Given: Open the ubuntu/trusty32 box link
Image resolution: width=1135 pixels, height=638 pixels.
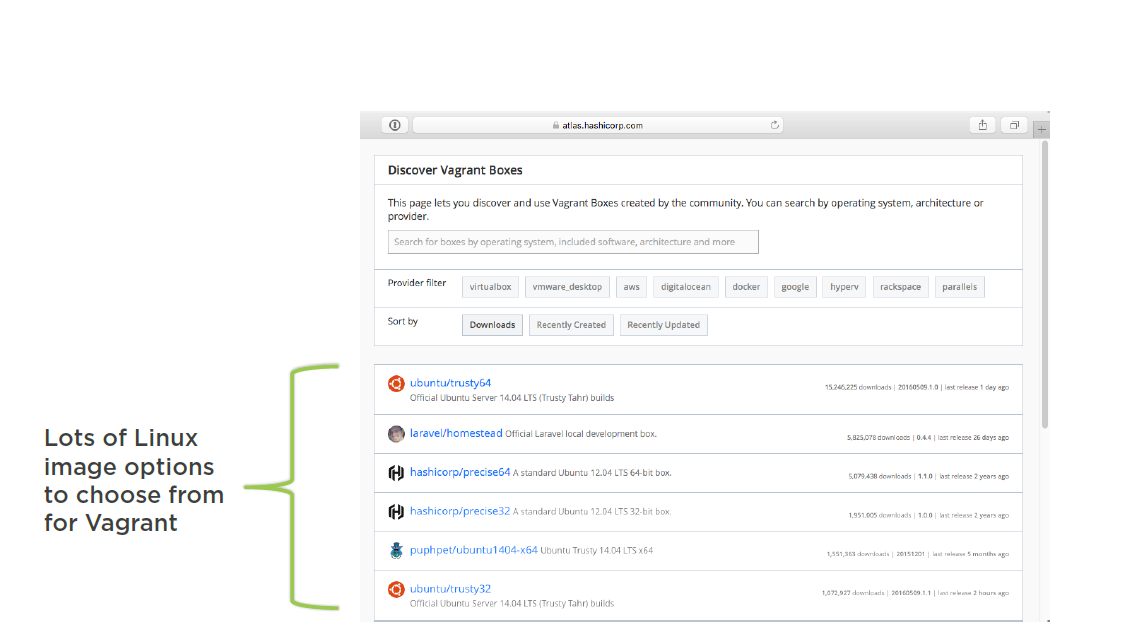Looking at the screenshot, I should (x=450, y=589).
